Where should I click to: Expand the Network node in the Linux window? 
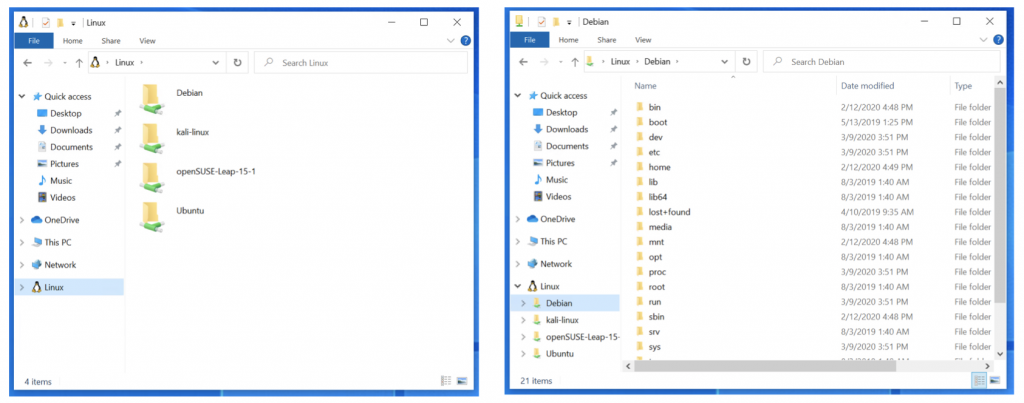22,265
